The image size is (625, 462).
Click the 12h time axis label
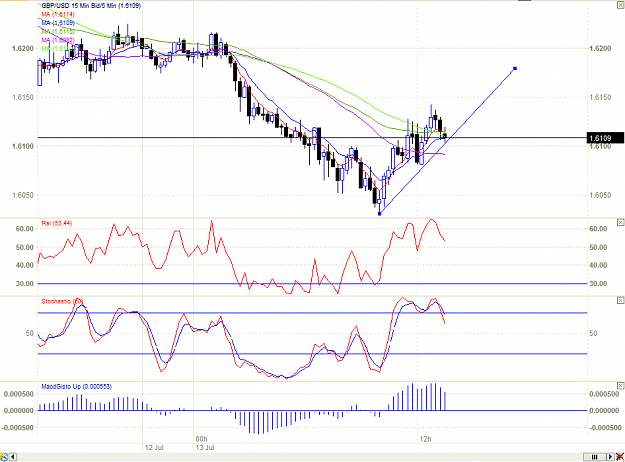coord(425,439)
